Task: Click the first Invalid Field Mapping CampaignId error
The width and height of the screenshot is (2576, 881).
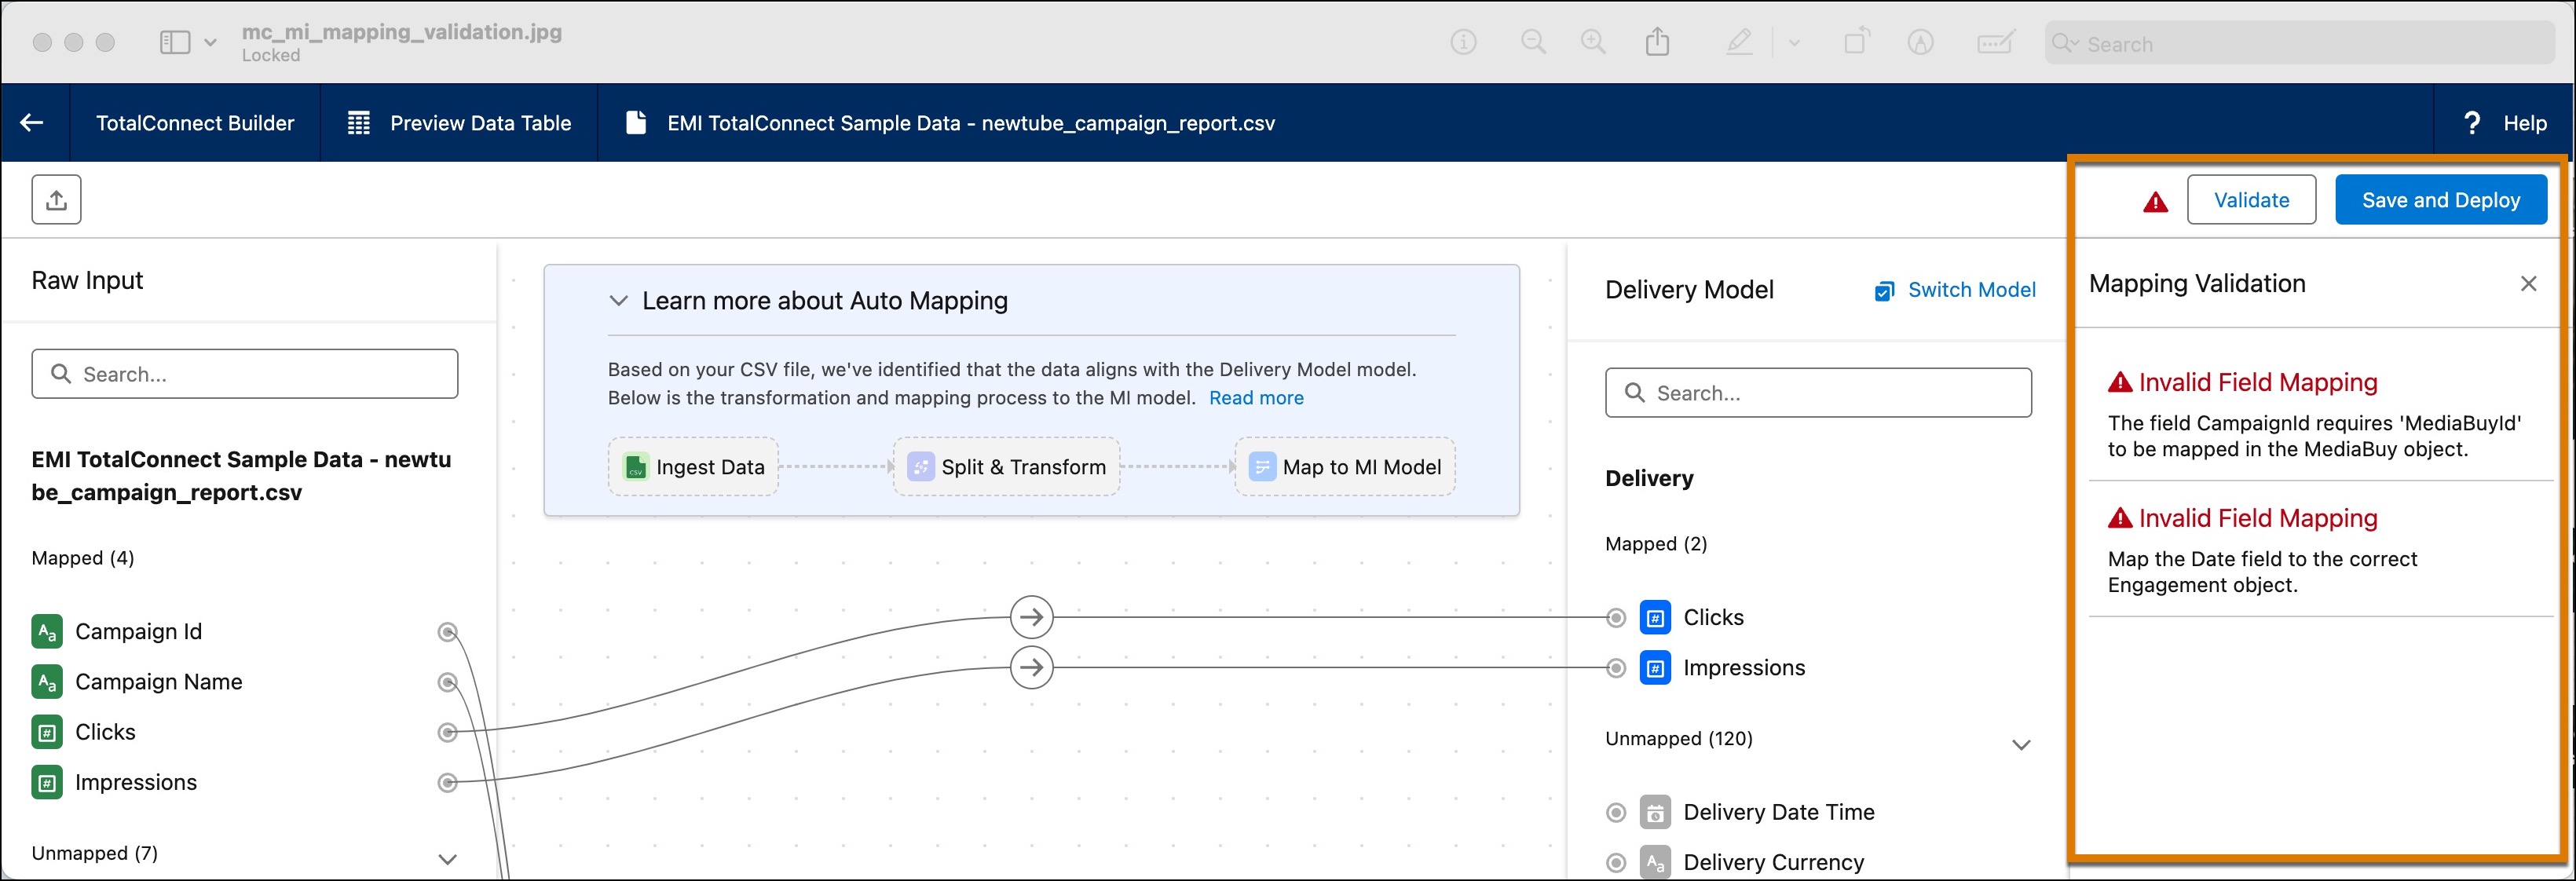Action: click(2320, 414)
